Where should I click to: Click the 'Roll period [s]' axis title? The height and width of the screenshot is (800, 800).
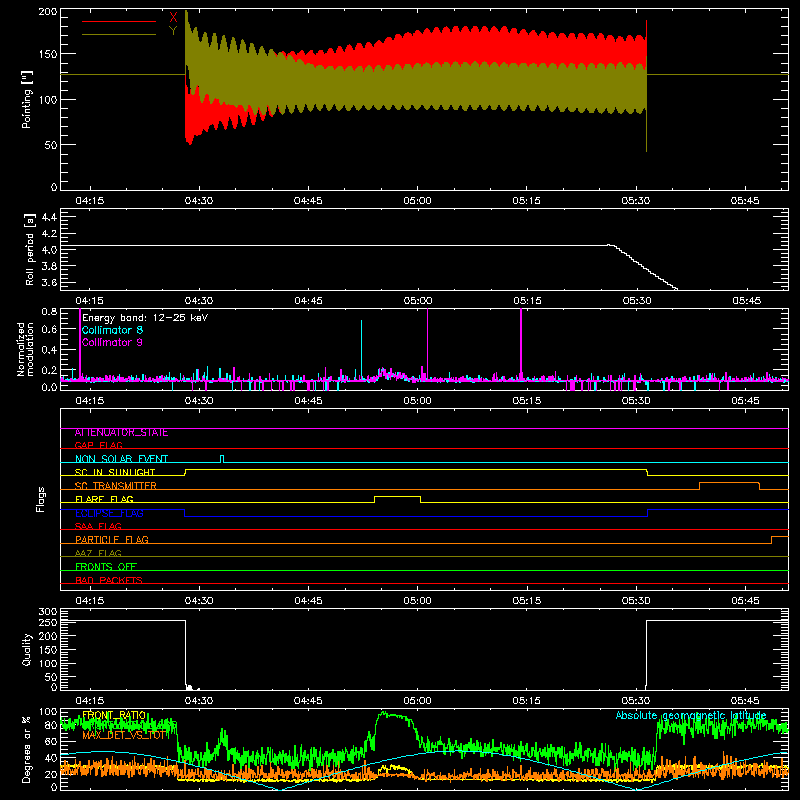coord(30,249)
